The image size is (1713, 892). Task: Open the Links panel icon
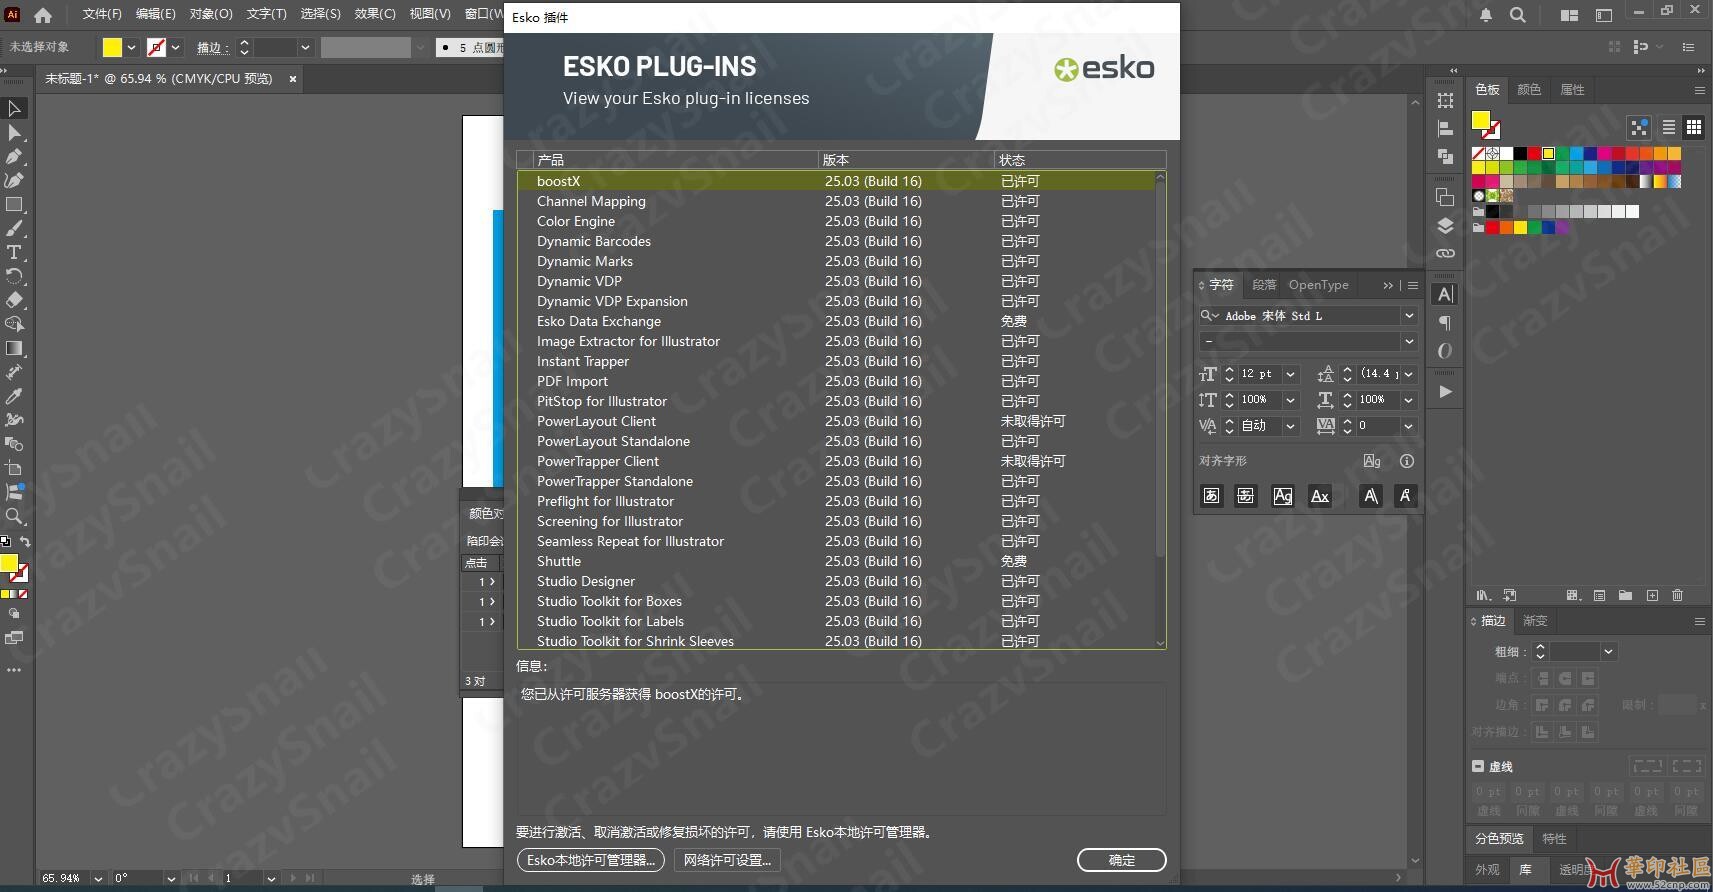(x=1445, y=253)
